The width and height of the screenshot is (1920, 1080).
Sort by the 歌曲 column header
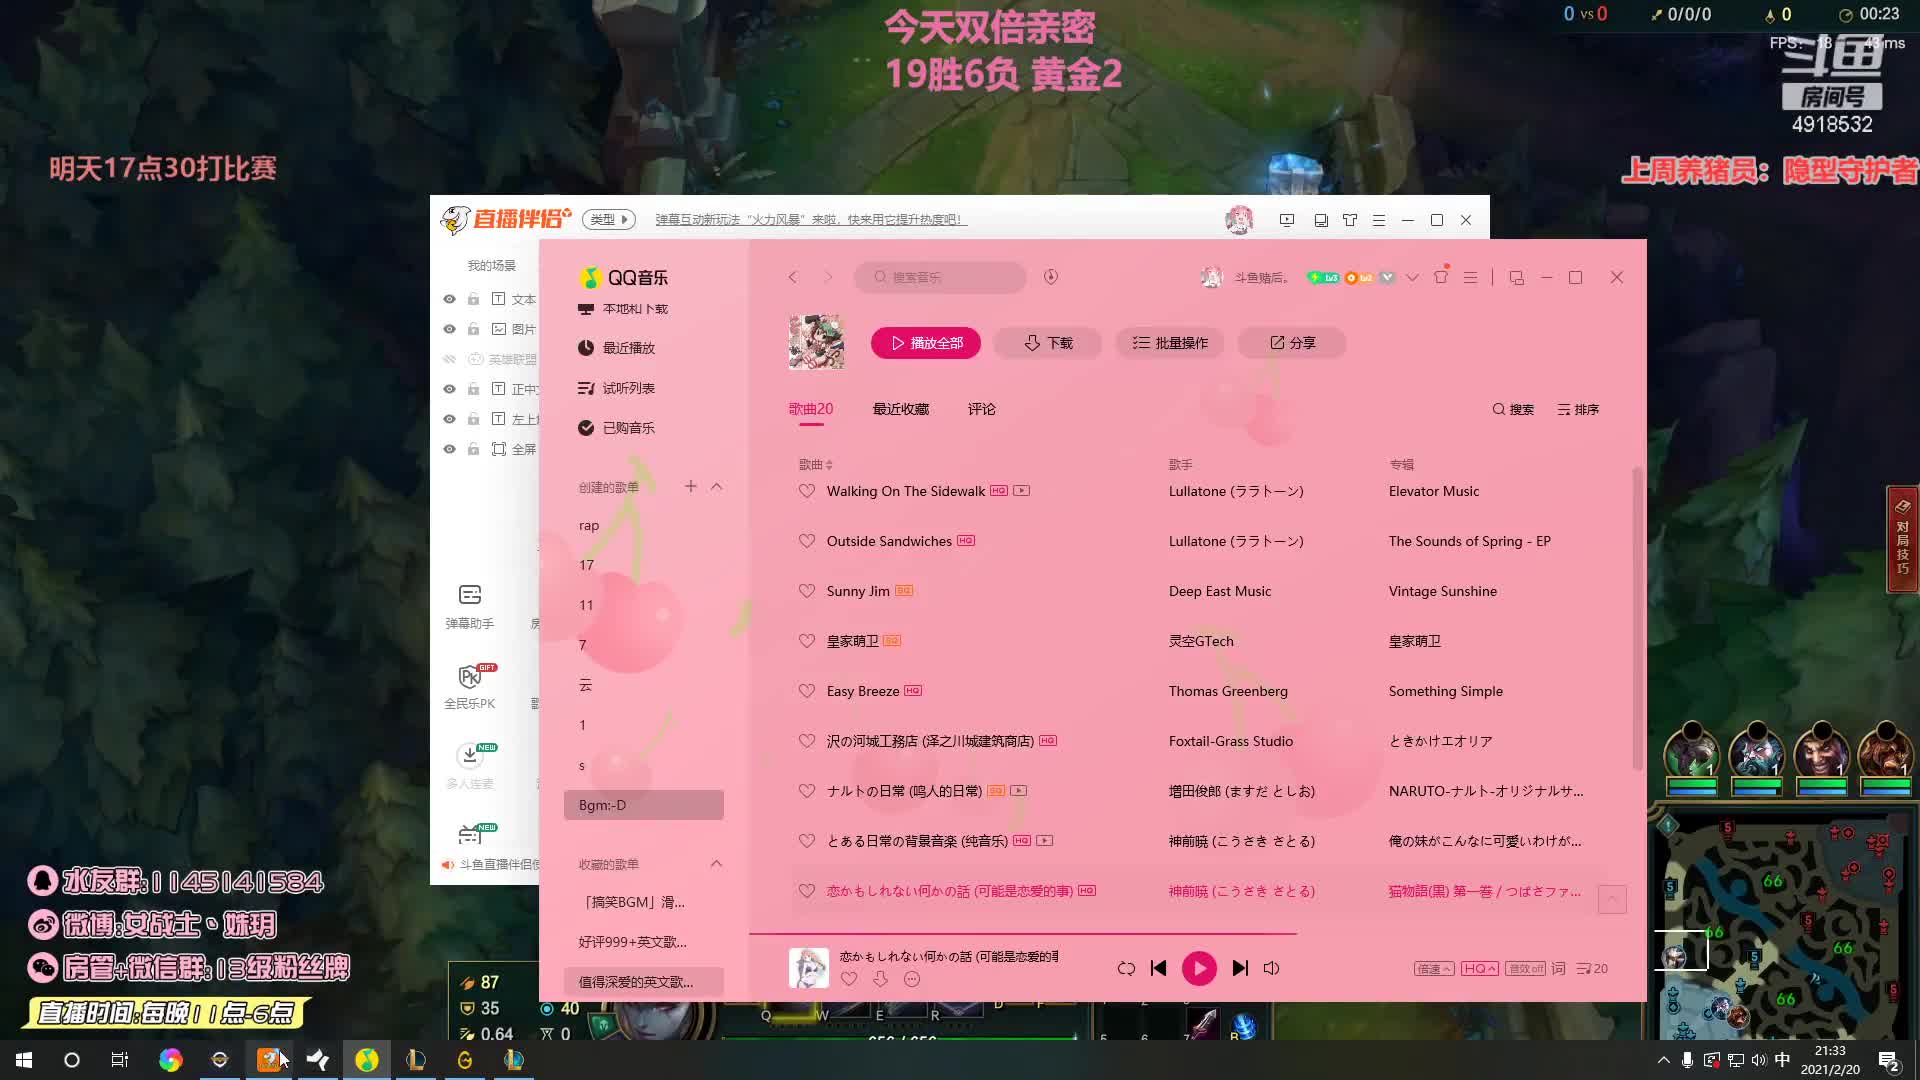[815, 465]
